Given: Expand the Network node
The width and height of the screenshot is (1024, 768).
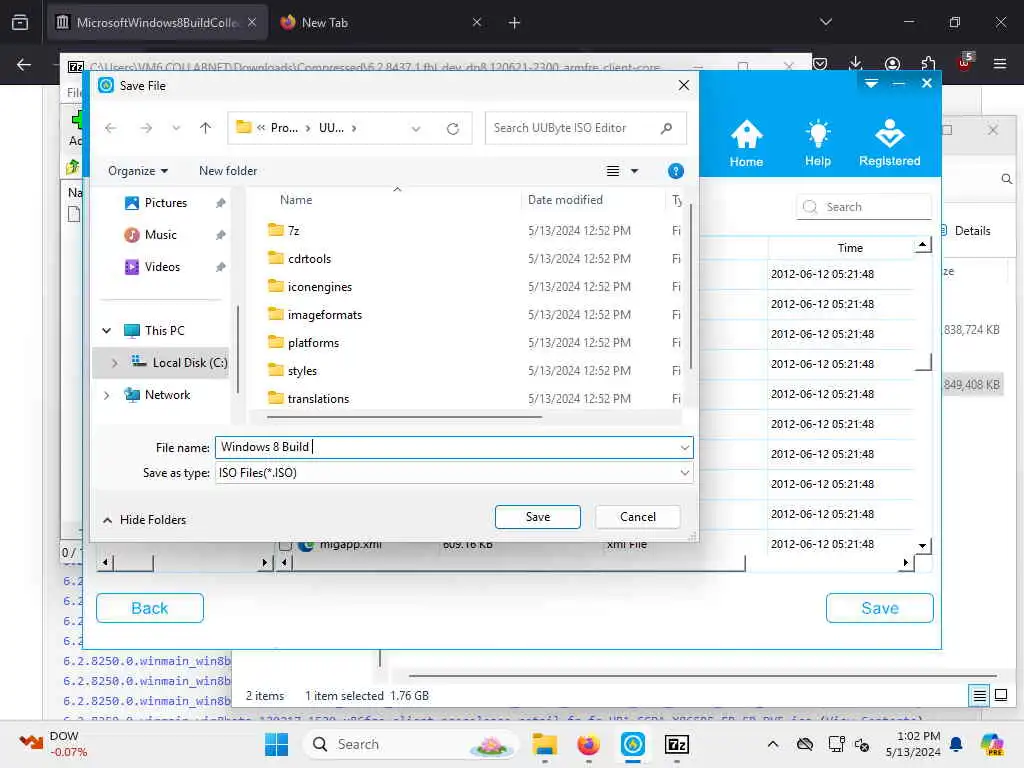Looking at the screenshot, I should 106,395.
